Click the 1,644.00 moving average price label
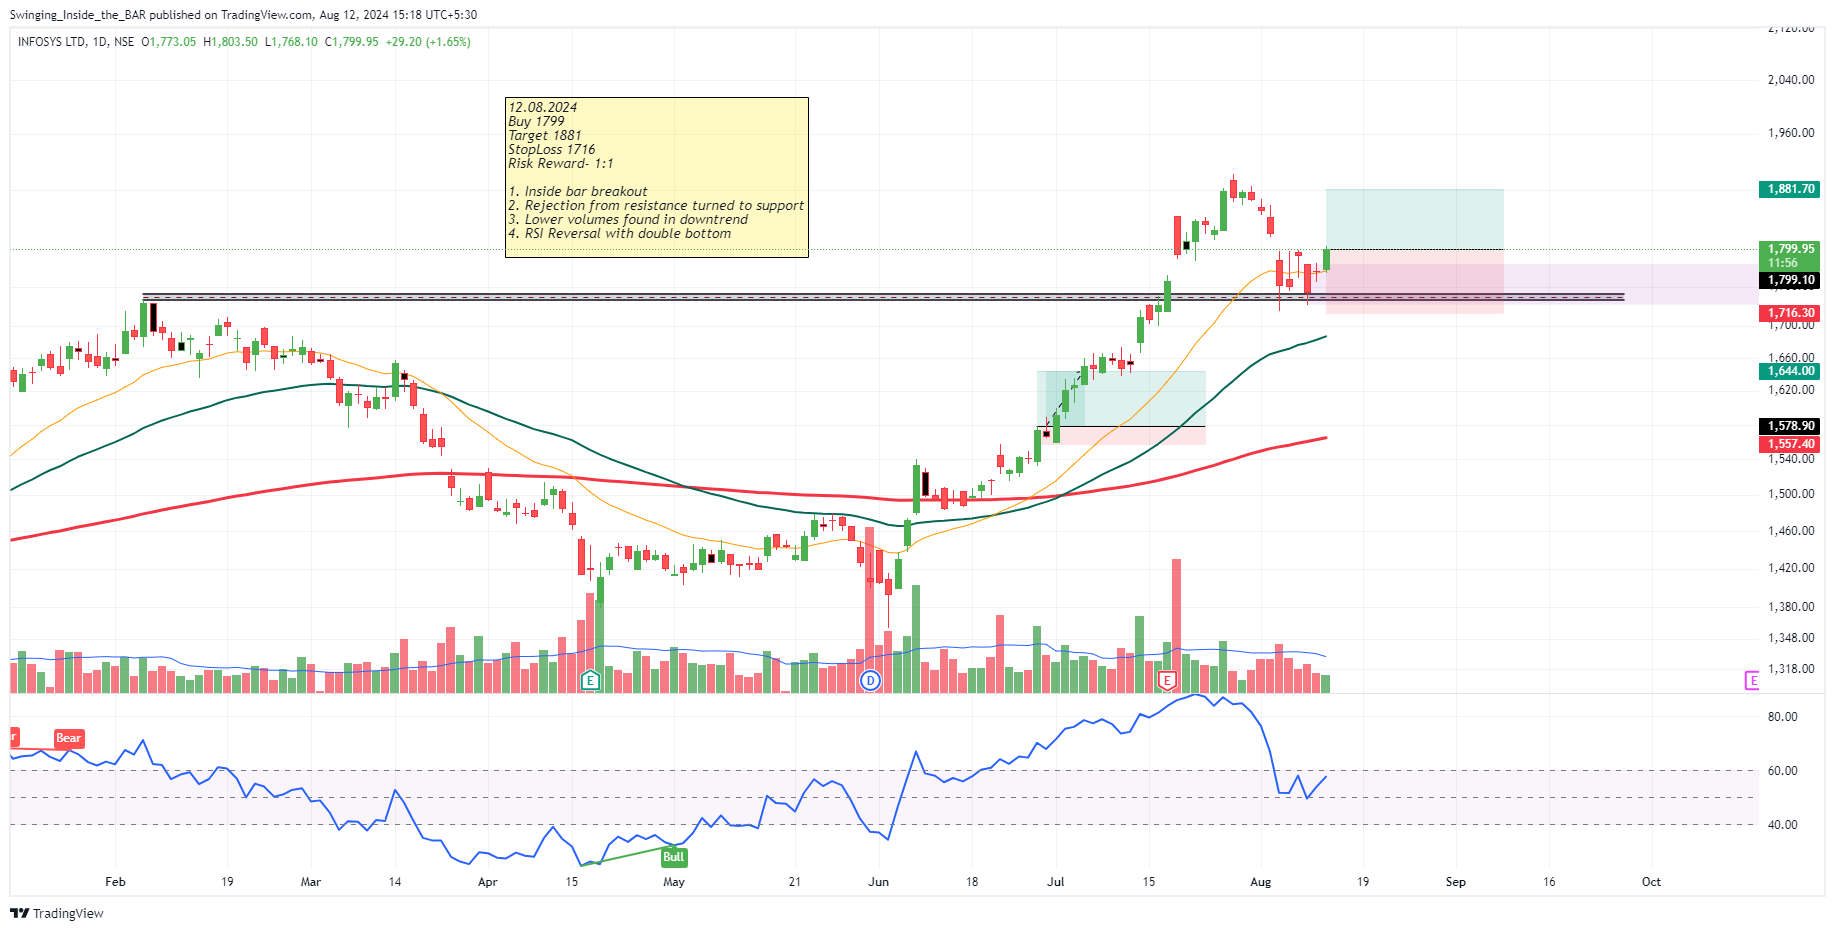 coord(1790,371)
